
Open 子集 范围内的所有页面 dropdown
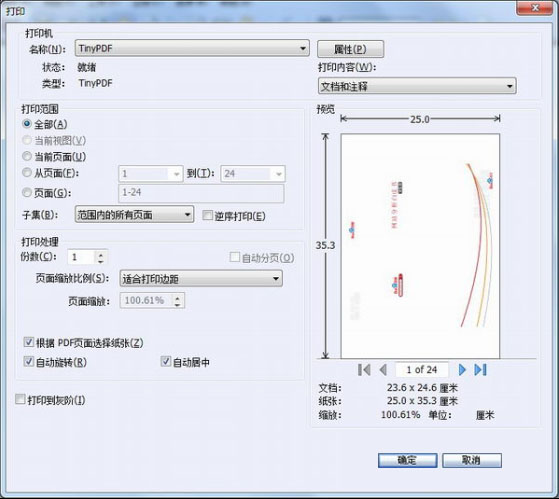click(134, 215)
